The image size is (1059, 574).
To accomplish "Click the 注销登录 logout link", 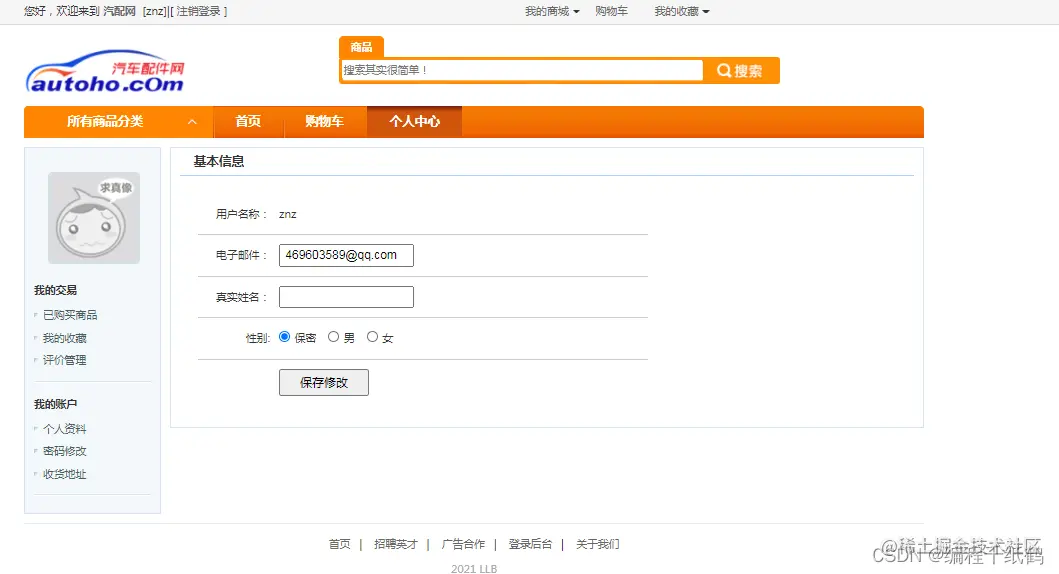I will click(199, 11).
